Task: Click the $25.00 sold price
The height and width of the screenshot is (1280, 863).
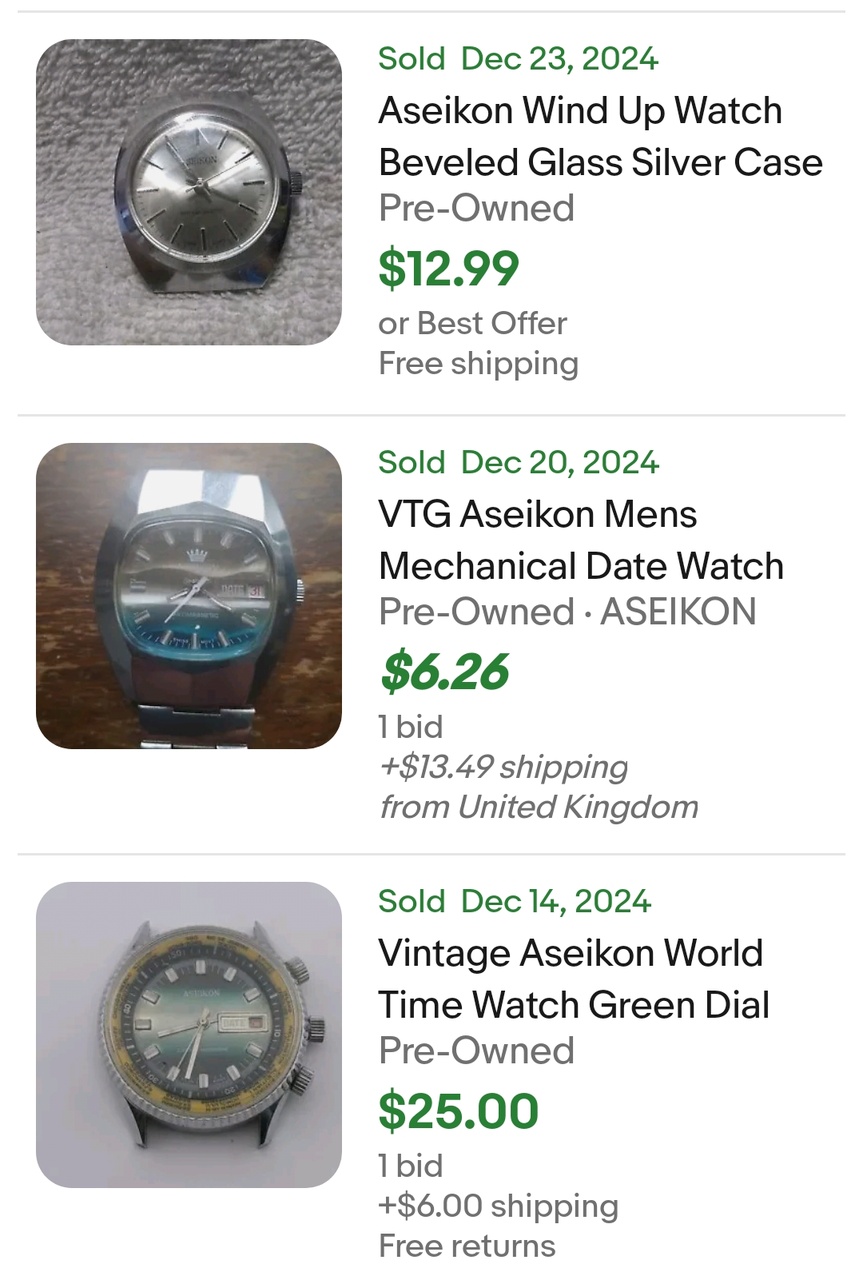Action: coord(458,1111)
